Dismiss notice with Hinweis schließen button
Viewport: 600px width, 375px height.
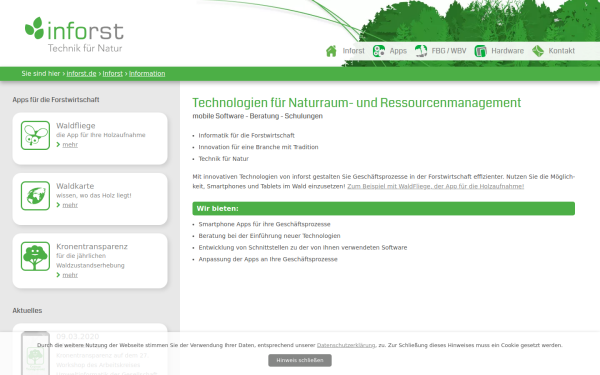click(x=300, y=360)
